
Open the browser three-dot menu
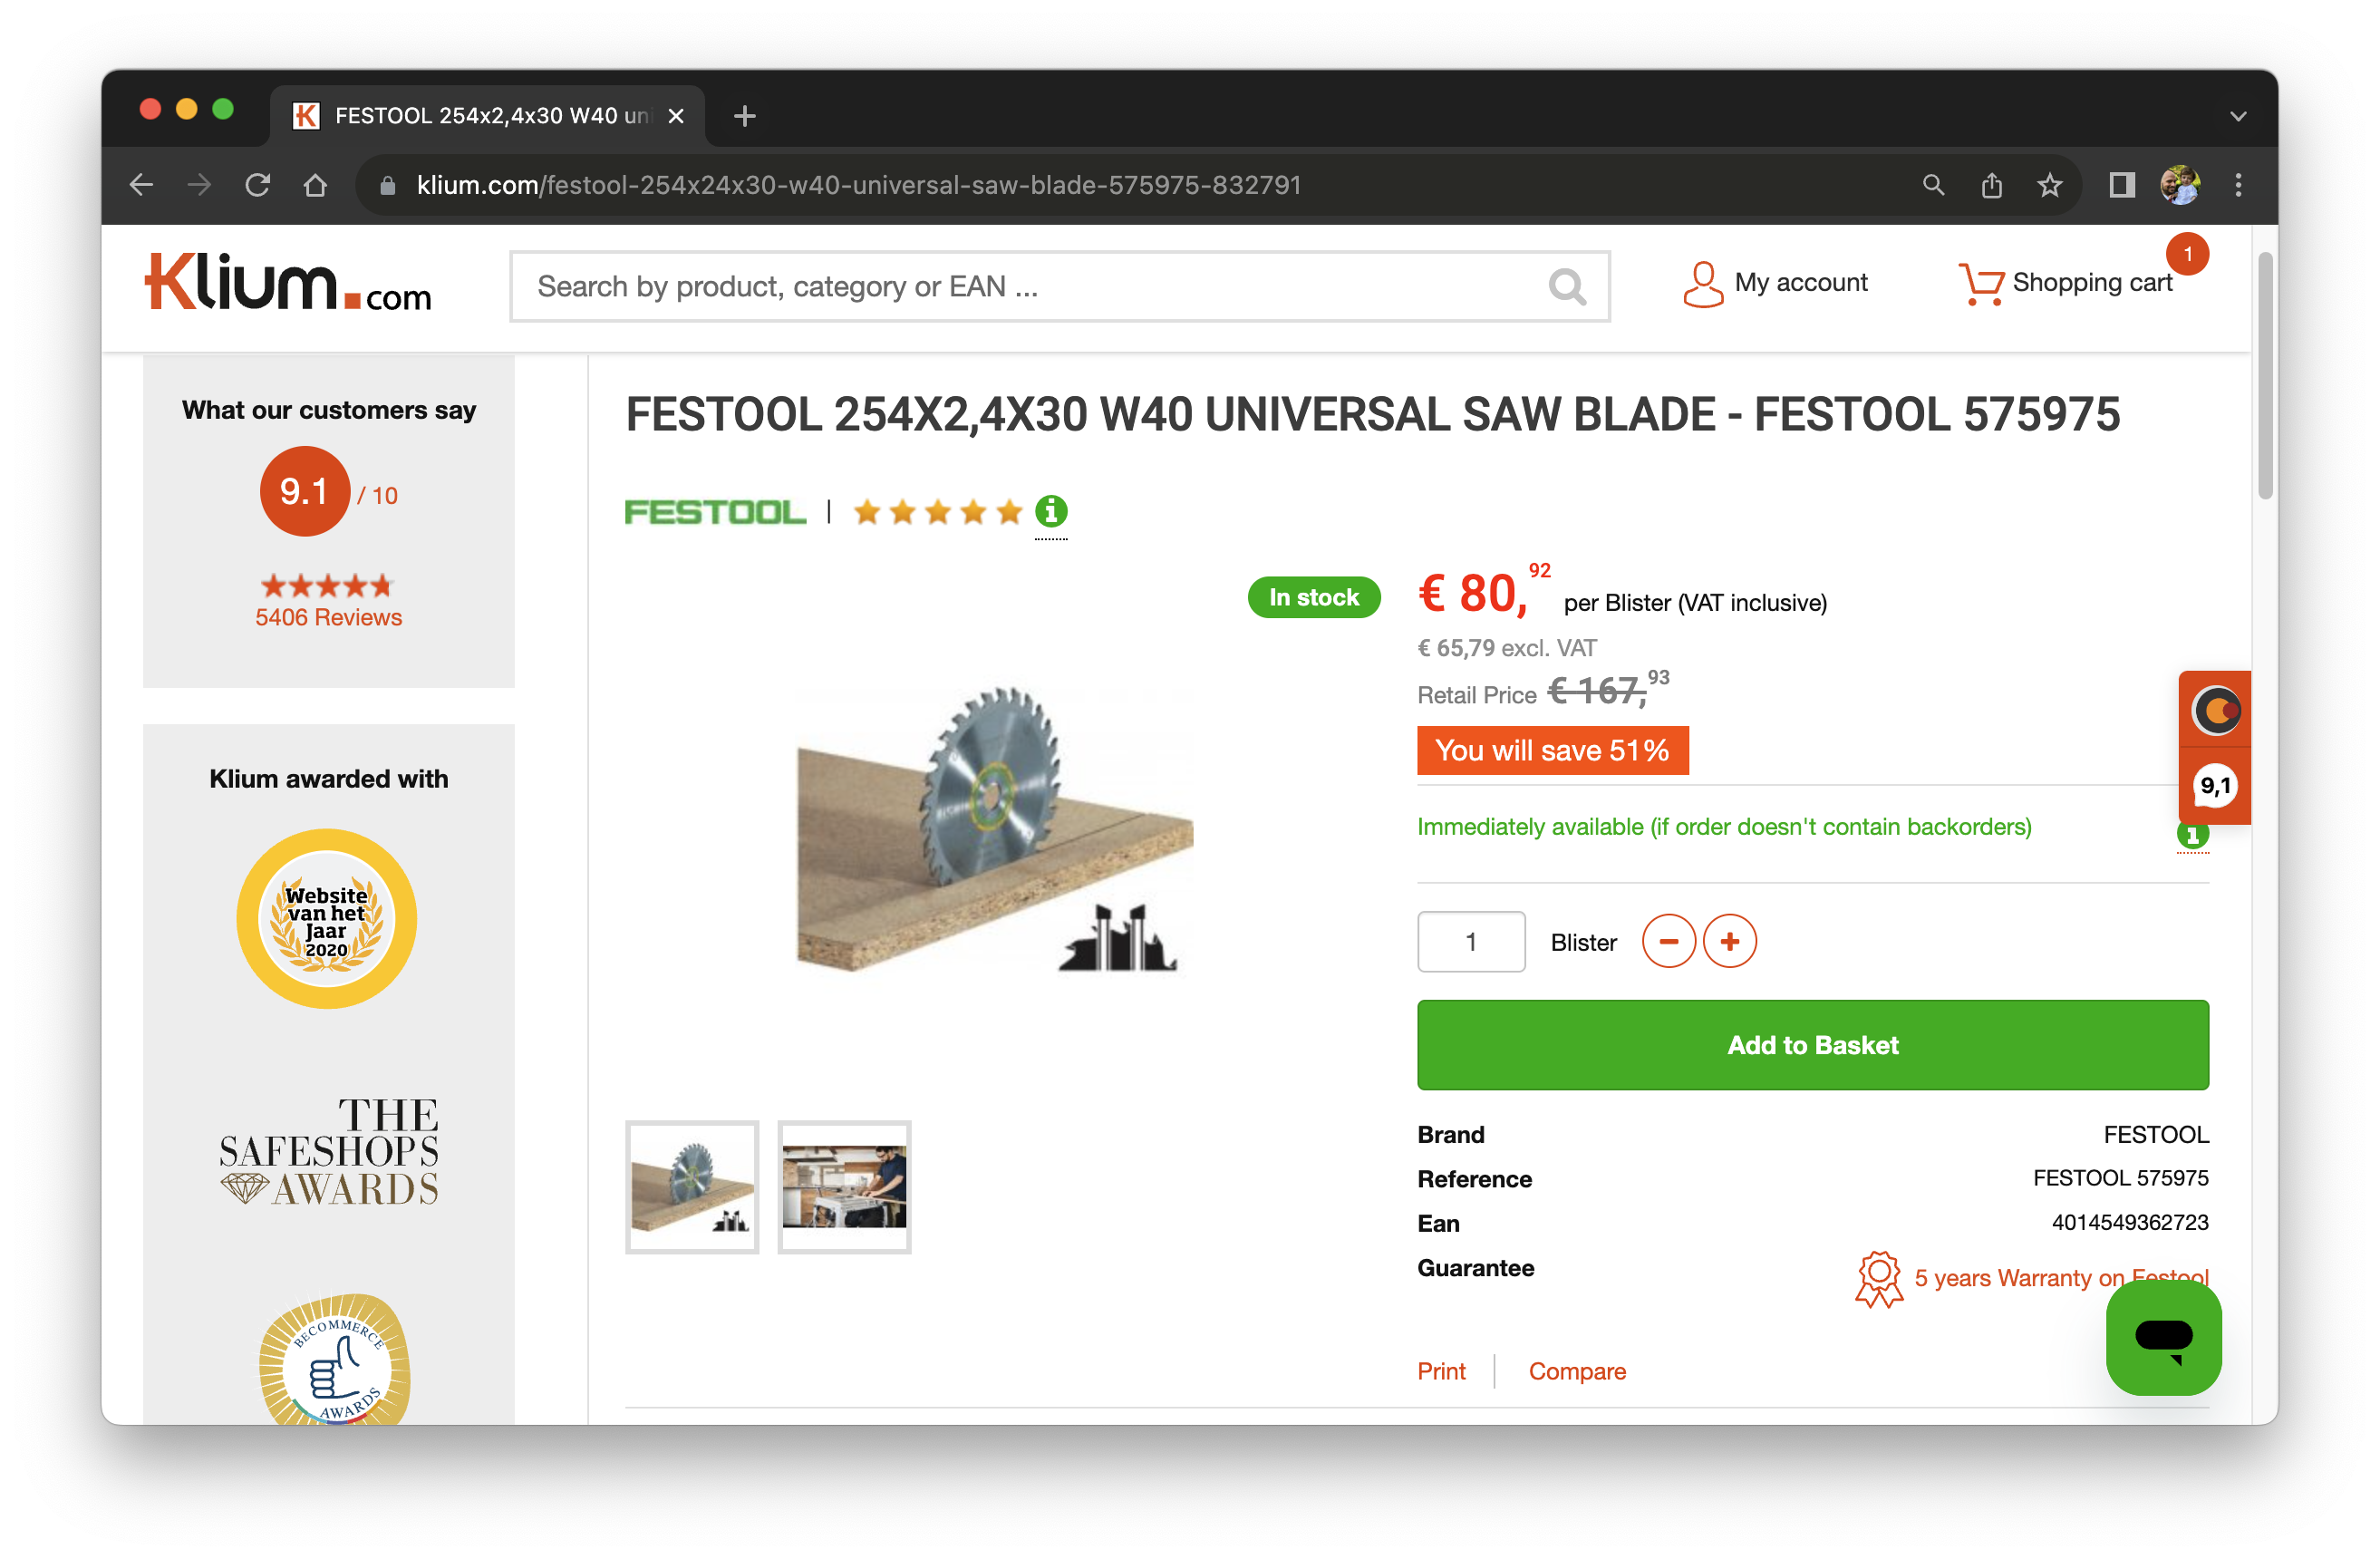tap(2238, 185)
